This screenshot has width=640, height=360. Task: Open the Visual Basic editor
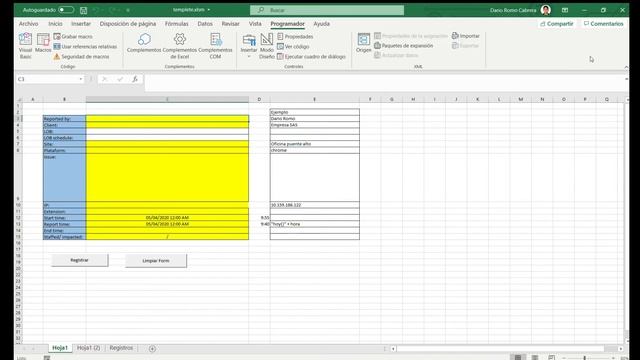coord(25,46)
